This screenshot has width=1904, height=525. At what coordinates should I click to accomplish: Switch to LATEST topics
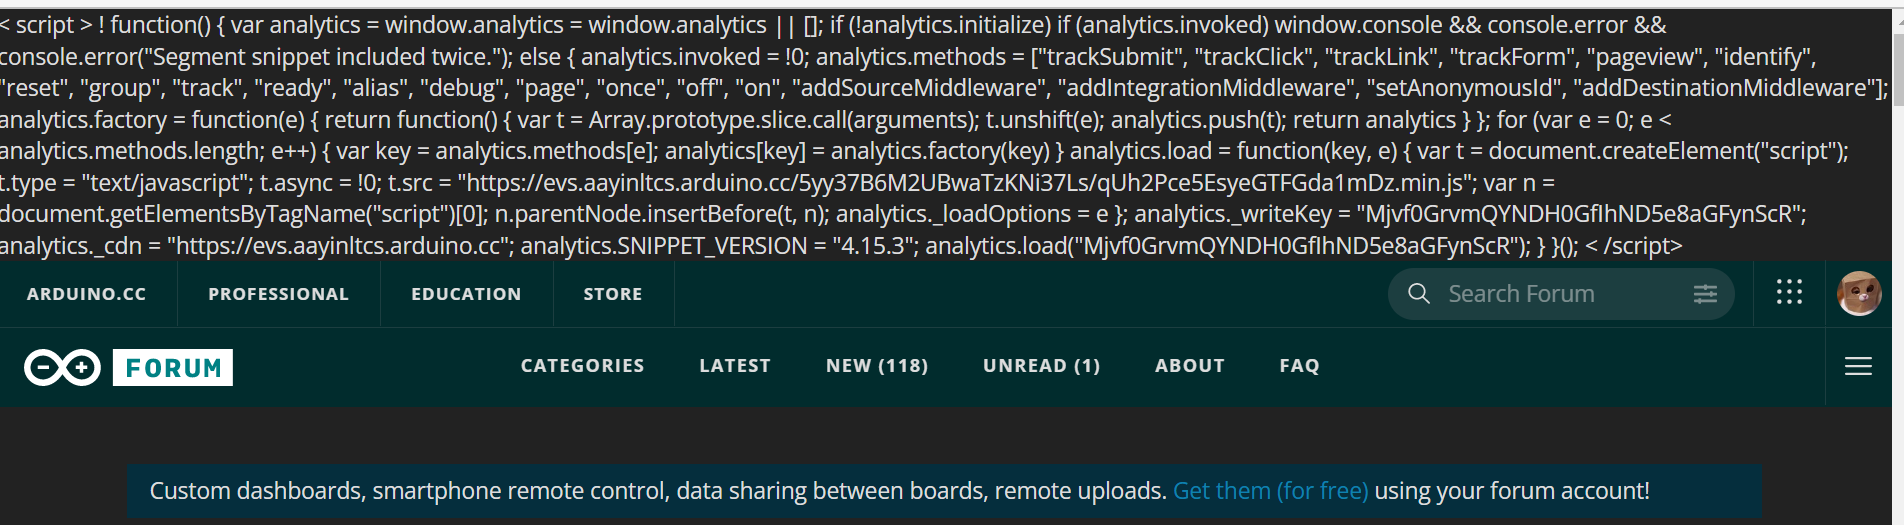(735, 366)
